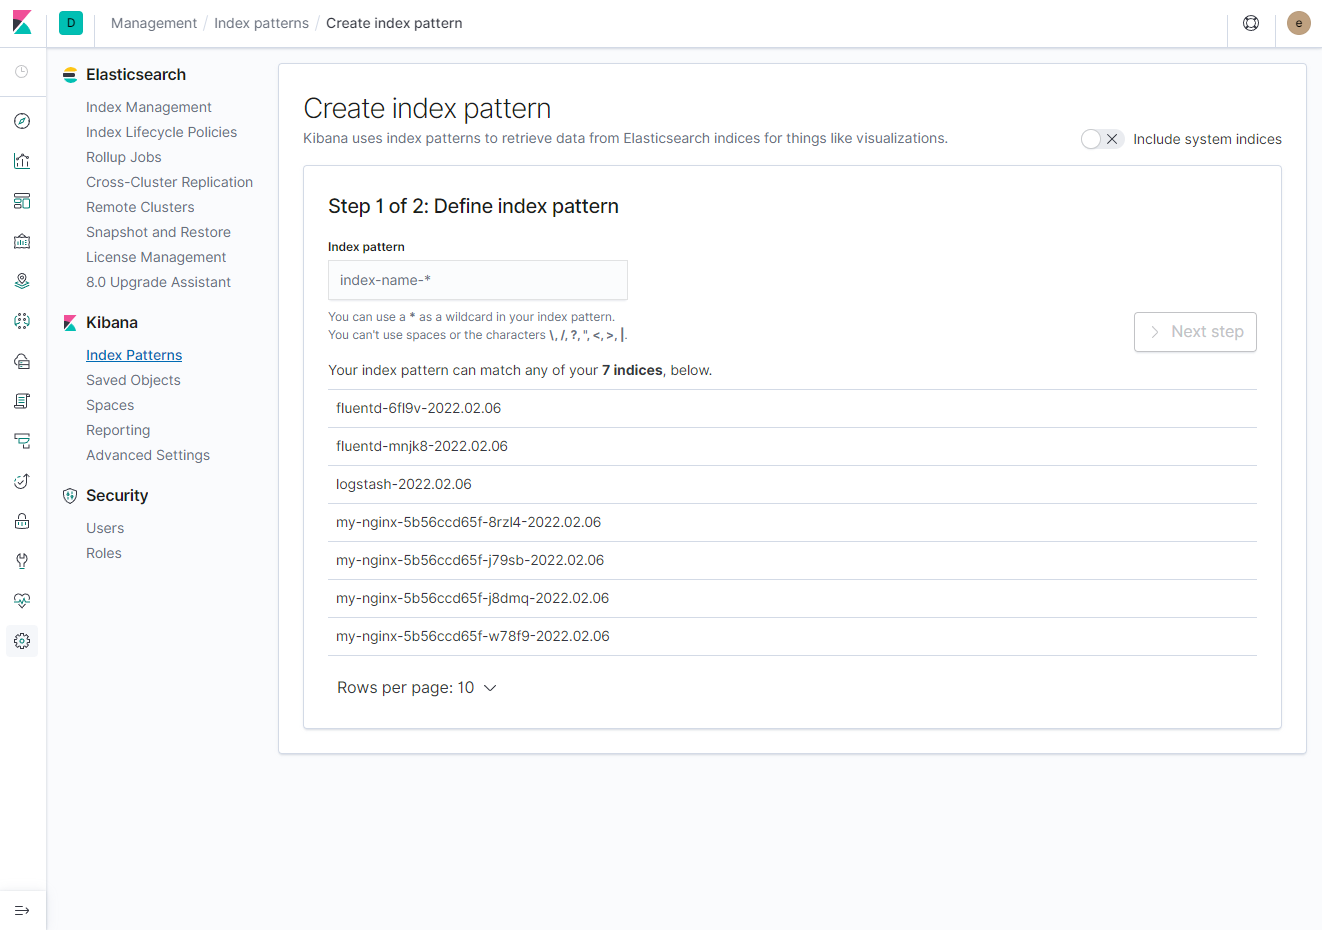Open Visualize chart icon in sidebar
The width and height of the screenshot is (1322, 930).
pos(22,161)
